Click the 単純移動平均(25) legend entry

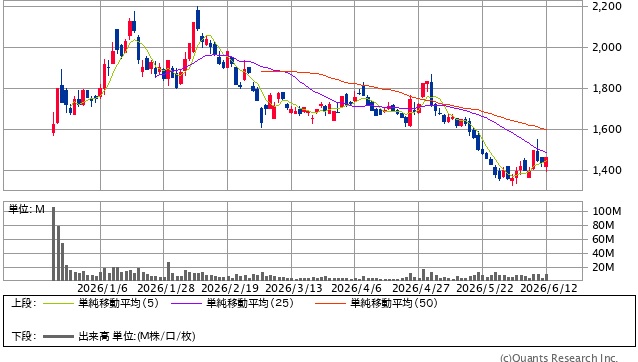[x=250, y=303]
